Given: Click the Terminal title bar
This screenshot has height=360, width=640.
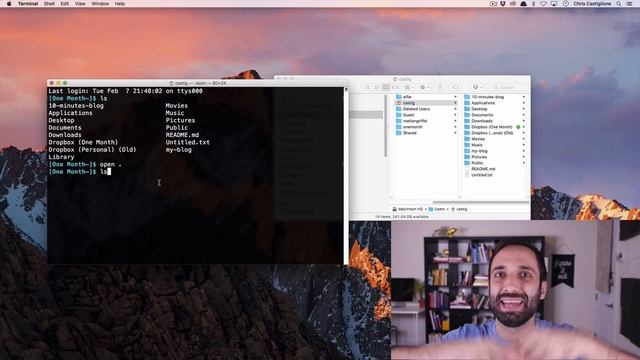Looking at the screenshot, I should [198, 83].
